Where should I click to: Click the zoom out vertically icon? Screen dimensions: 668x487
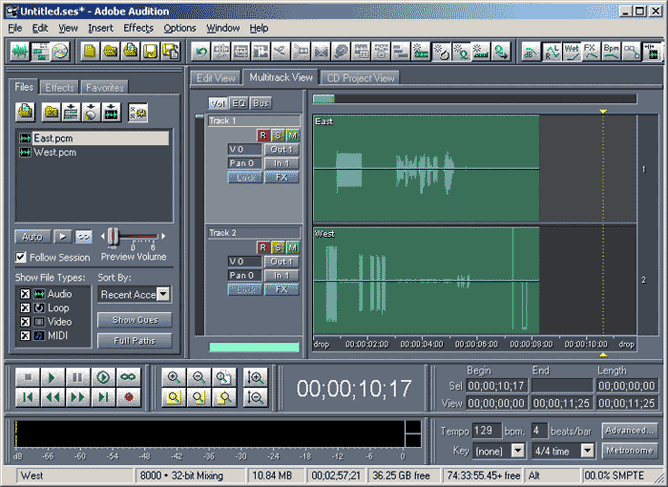[256, 398]
